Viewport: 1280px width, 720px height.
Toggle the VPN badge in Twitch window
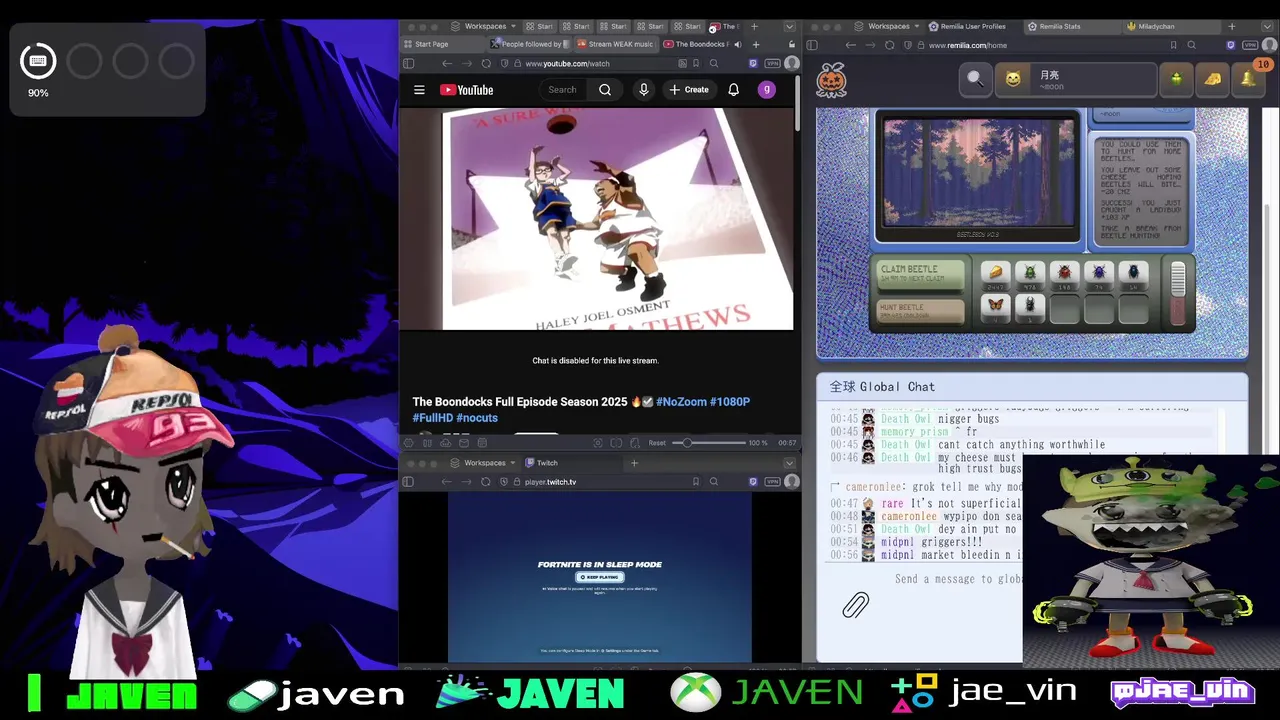point(772,482)
